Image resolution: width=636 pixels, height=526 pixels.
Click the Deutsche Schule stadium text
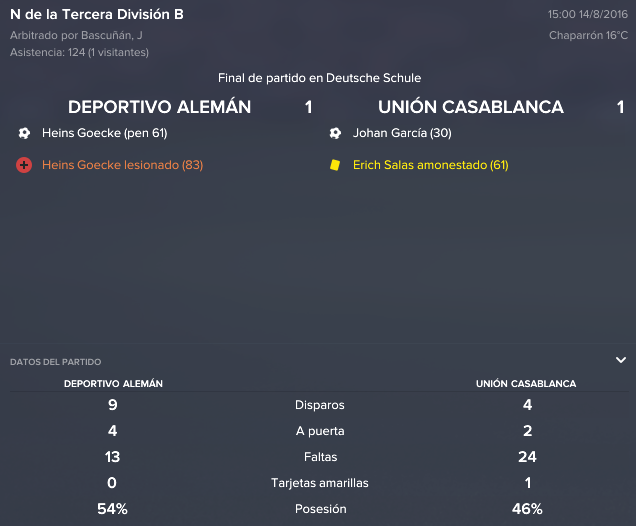[374, 78]
